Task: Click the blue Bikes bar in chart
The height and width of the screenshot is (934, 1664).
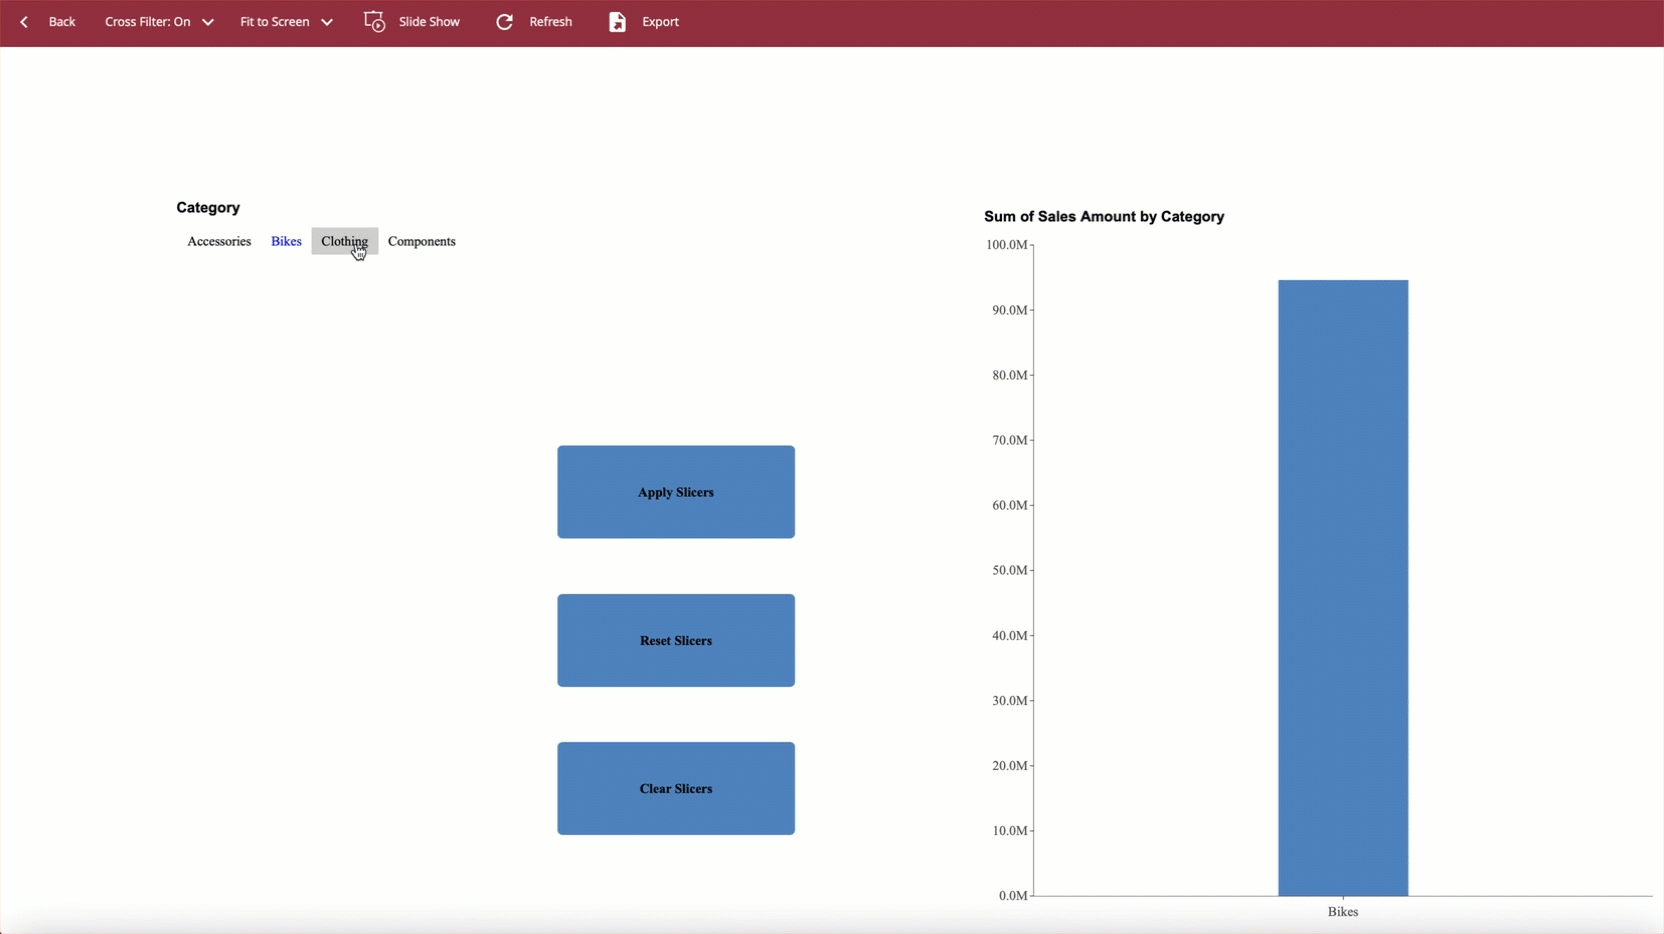Action: point(1342,588)
